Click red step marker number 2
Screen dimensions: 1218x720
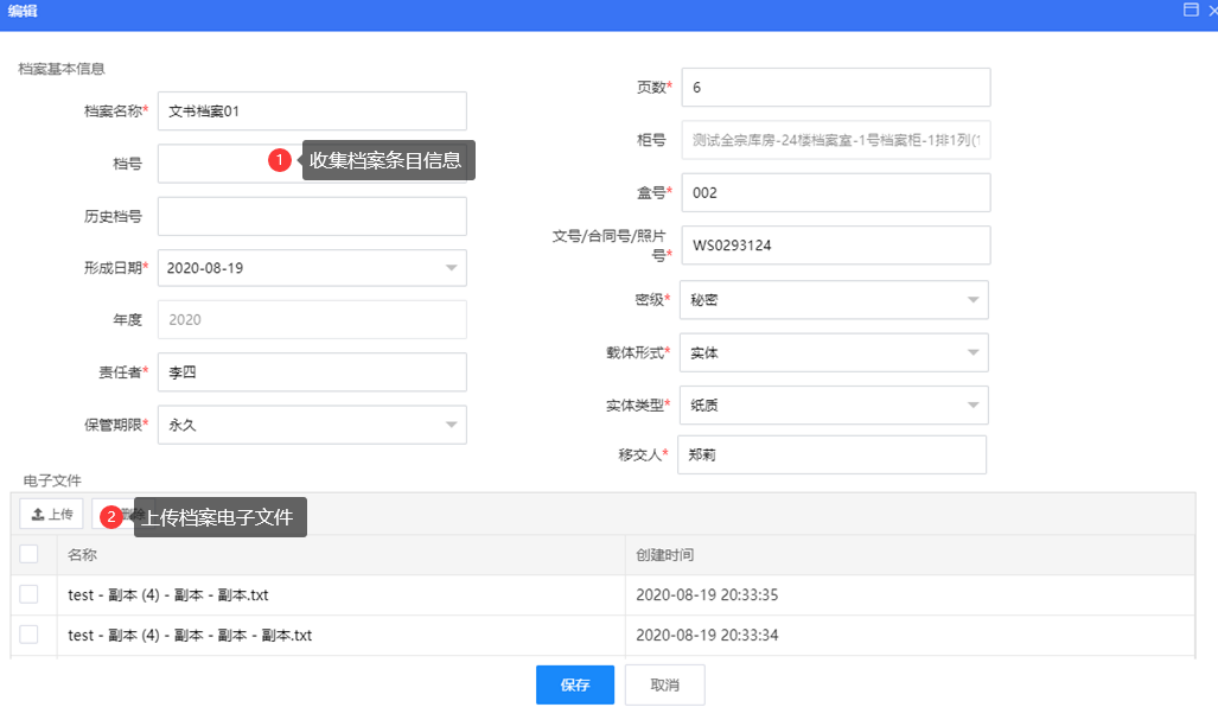[112, 517]
